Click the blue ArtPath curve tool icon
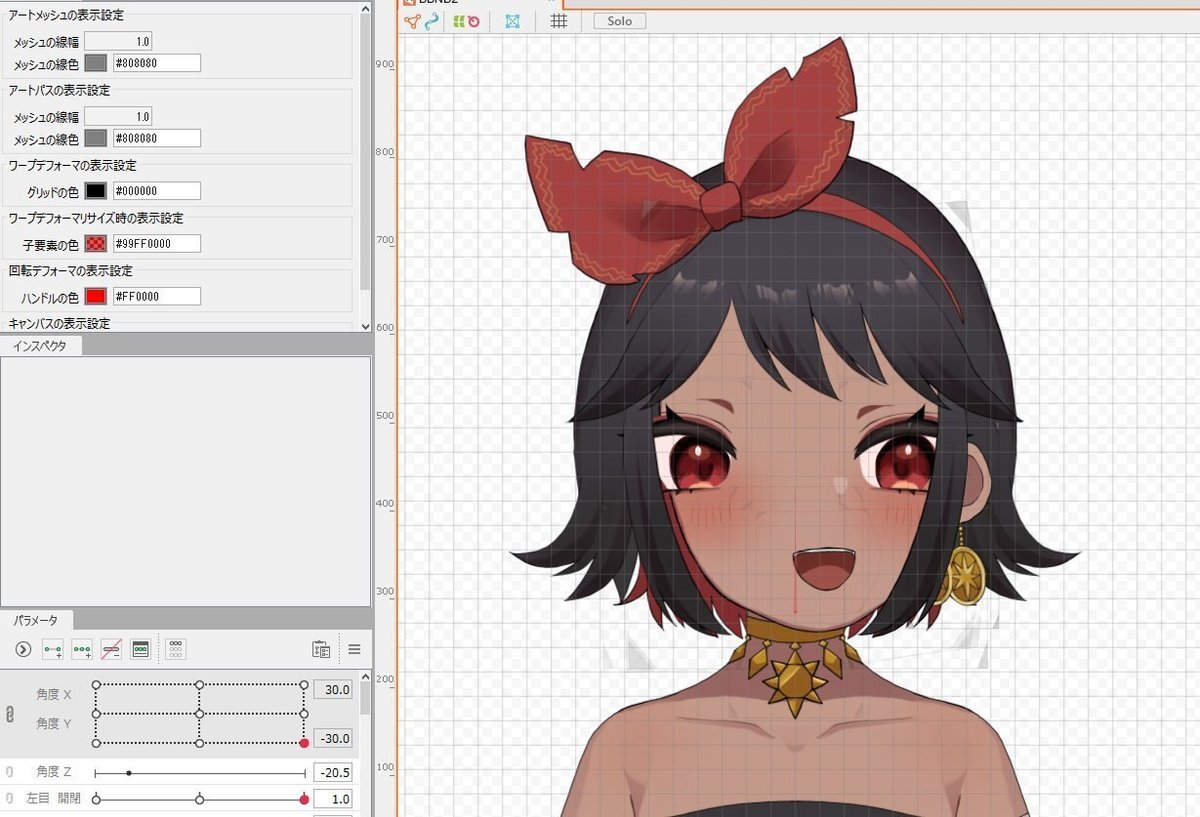The width and height of the screenshot is (1200, 817). [x=432, y=21]
